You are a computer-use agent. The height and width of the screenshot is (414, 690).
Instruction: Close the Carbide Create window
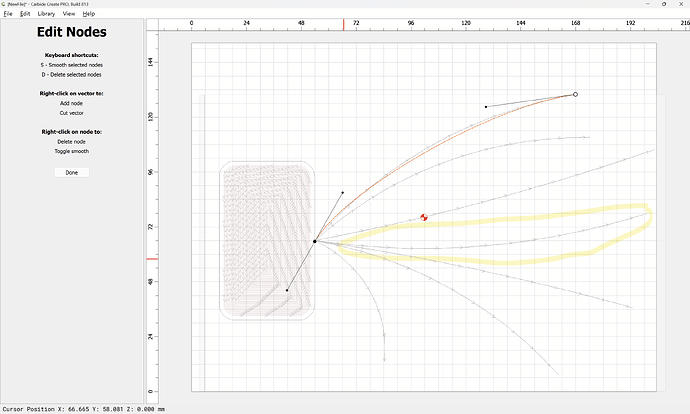681,4
